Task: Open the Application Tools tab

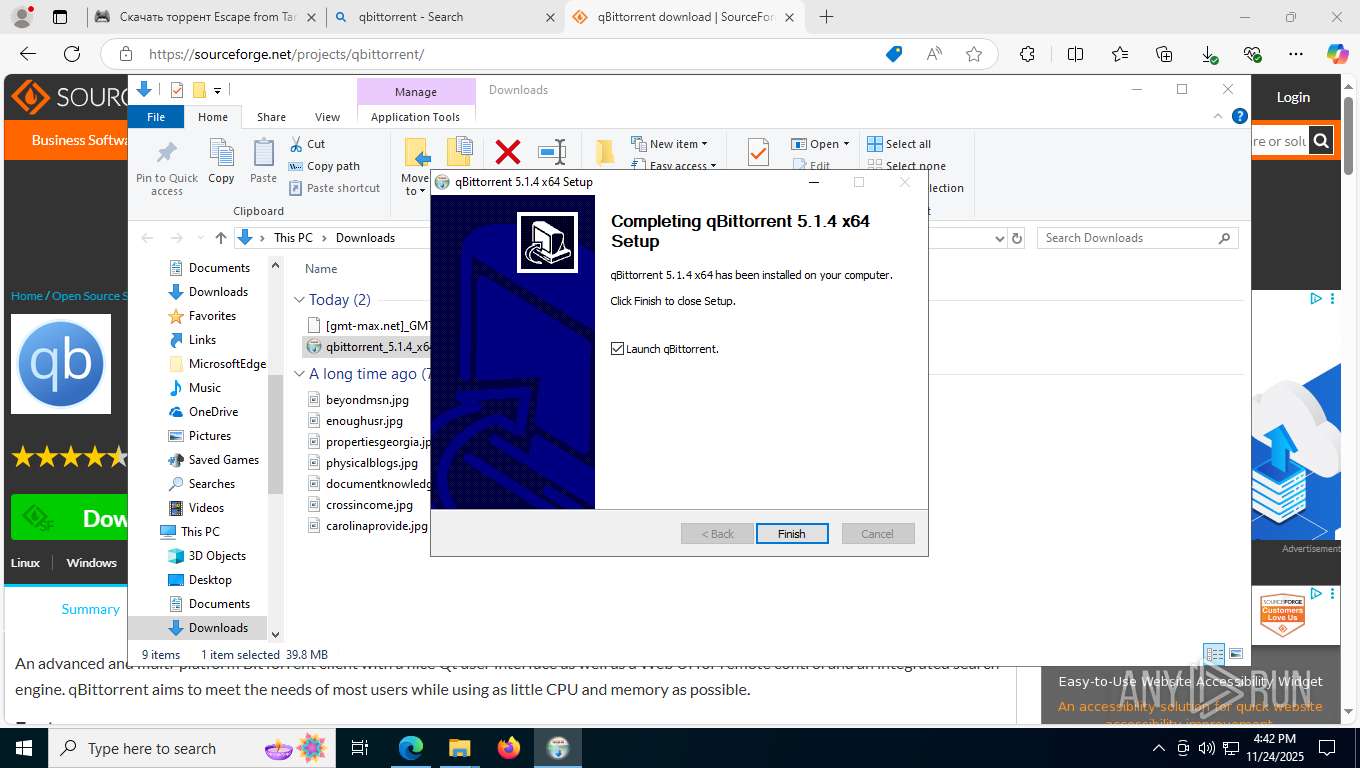Action: coord(415,117)
